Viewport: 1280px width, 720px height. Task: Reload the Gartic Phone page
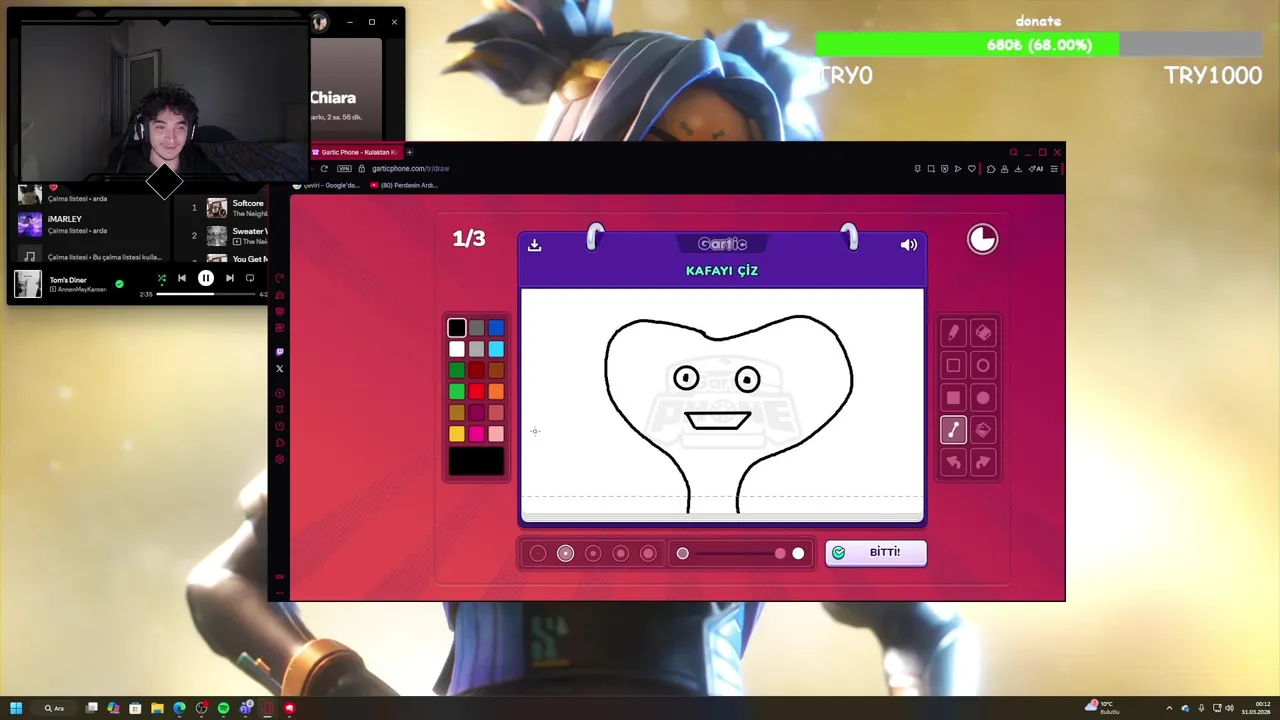point(324,168)
